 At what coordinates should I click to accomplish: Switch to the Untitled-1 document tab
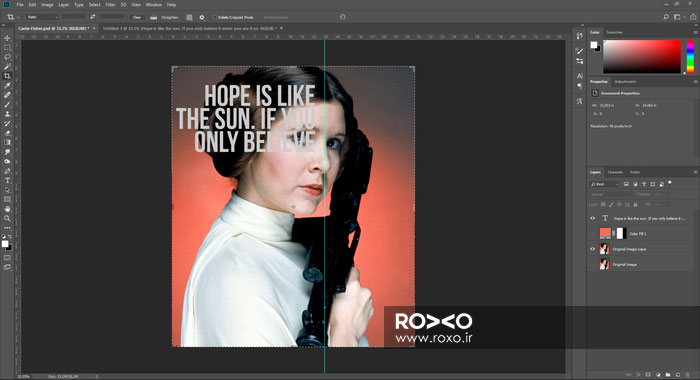(190, 28)
